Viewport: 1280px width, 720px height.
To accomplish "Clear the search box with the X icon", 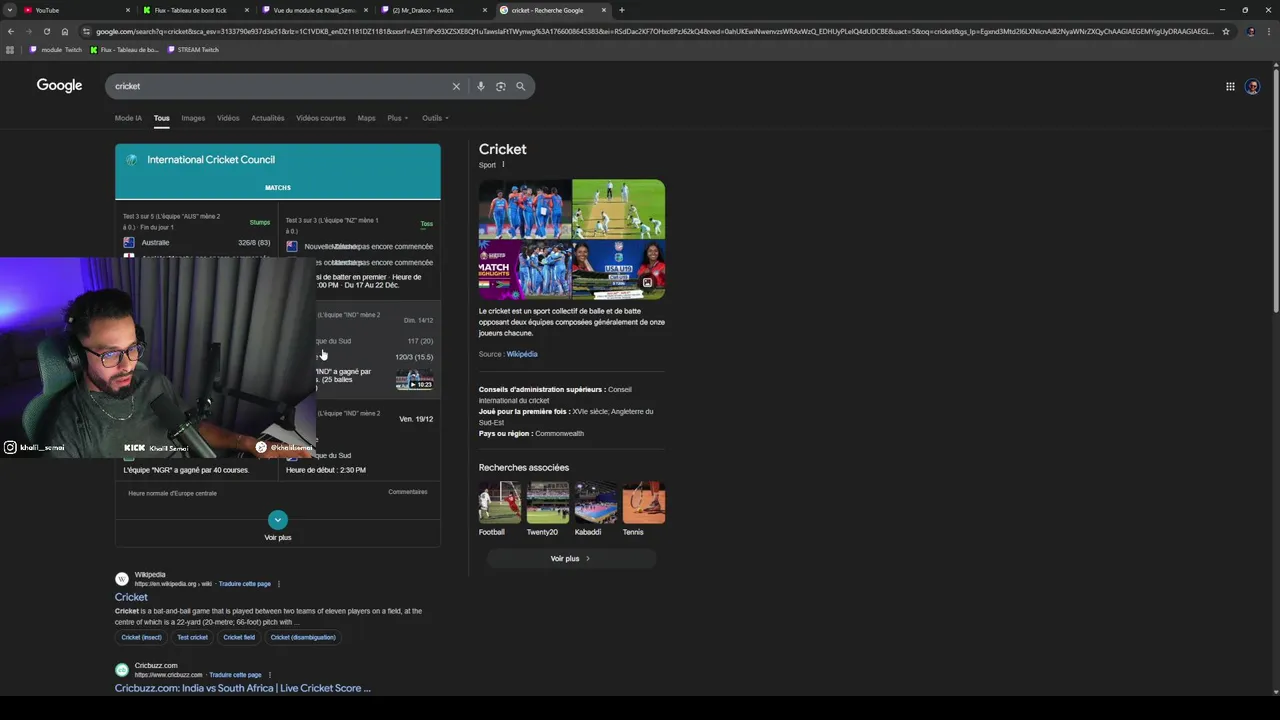I will pyautogui.click(x=456, y=86).
